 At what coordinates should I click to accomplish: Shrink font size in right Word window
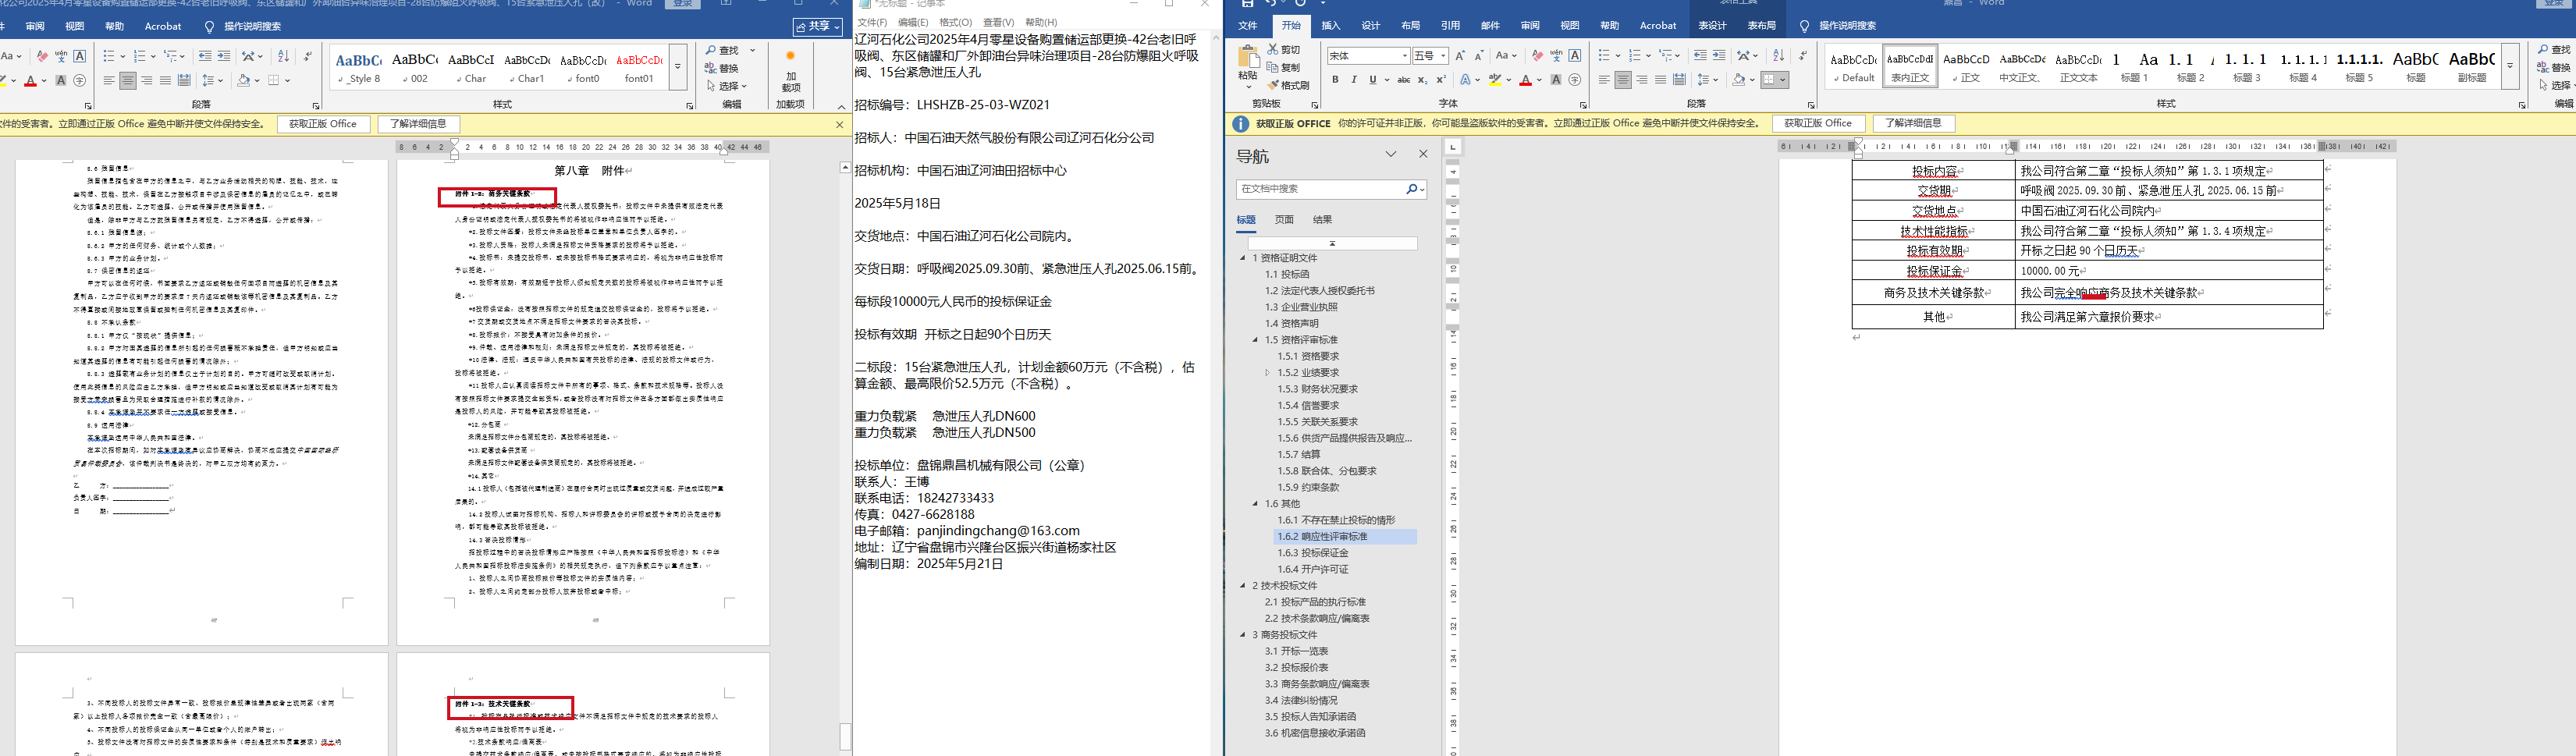click(x=1479, y=56)
